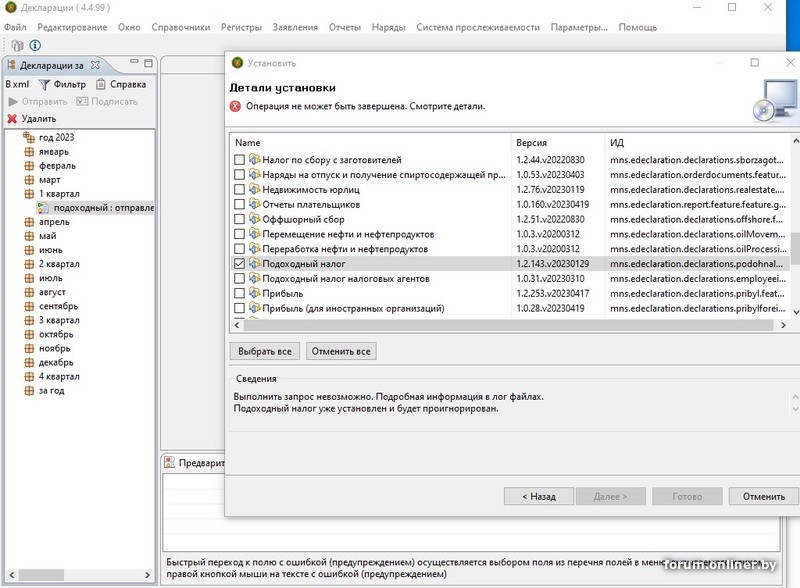Click the Справка clipboard icon
The image size is (800, 588).
100,85
